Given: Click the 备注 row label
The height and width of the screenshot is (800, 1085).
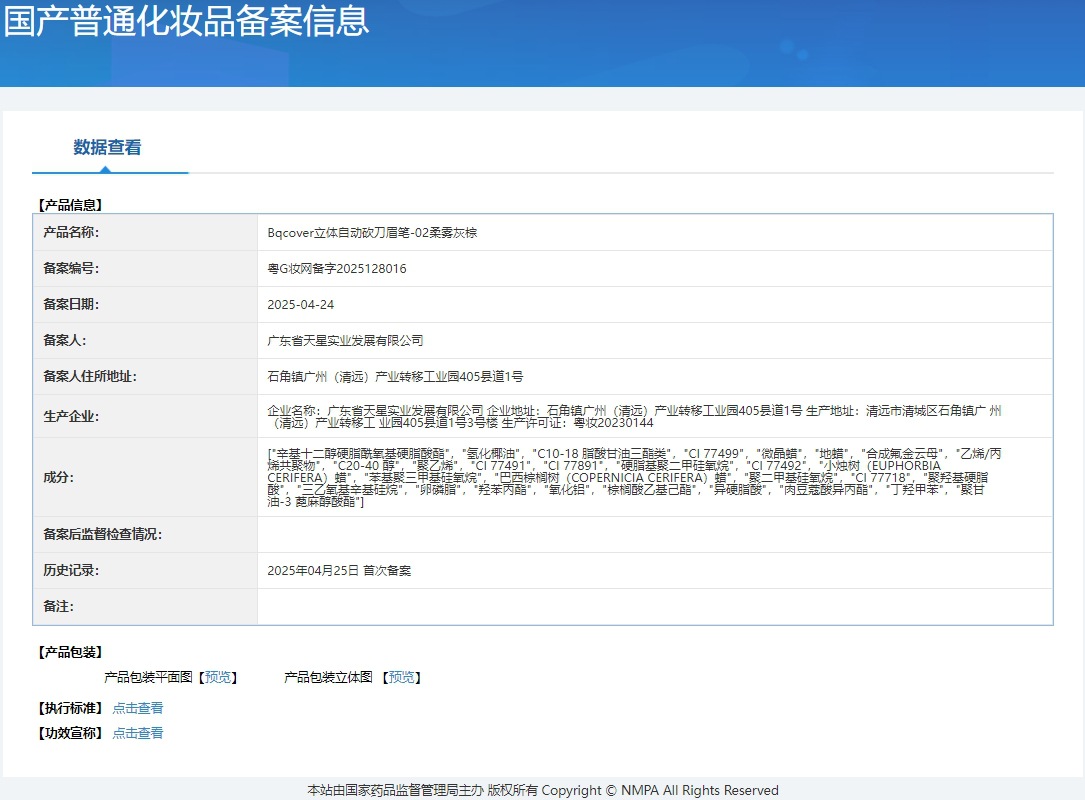Looking at the screenshot, I should pyautogui.click(x=59, y=606).
